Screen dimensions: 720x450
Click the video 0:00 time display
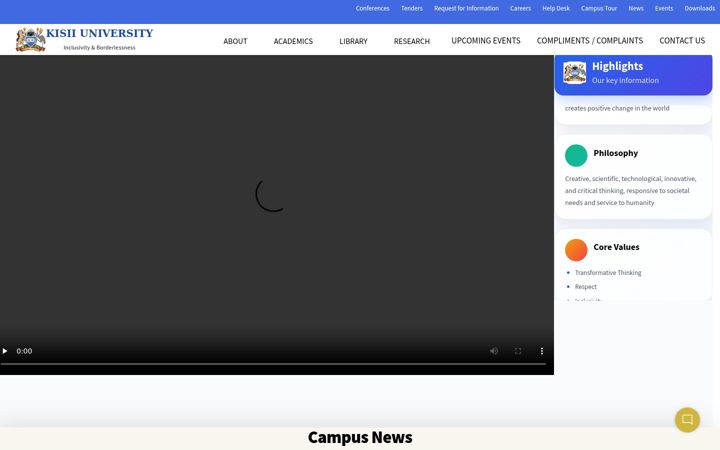click(x=24, y=351)
